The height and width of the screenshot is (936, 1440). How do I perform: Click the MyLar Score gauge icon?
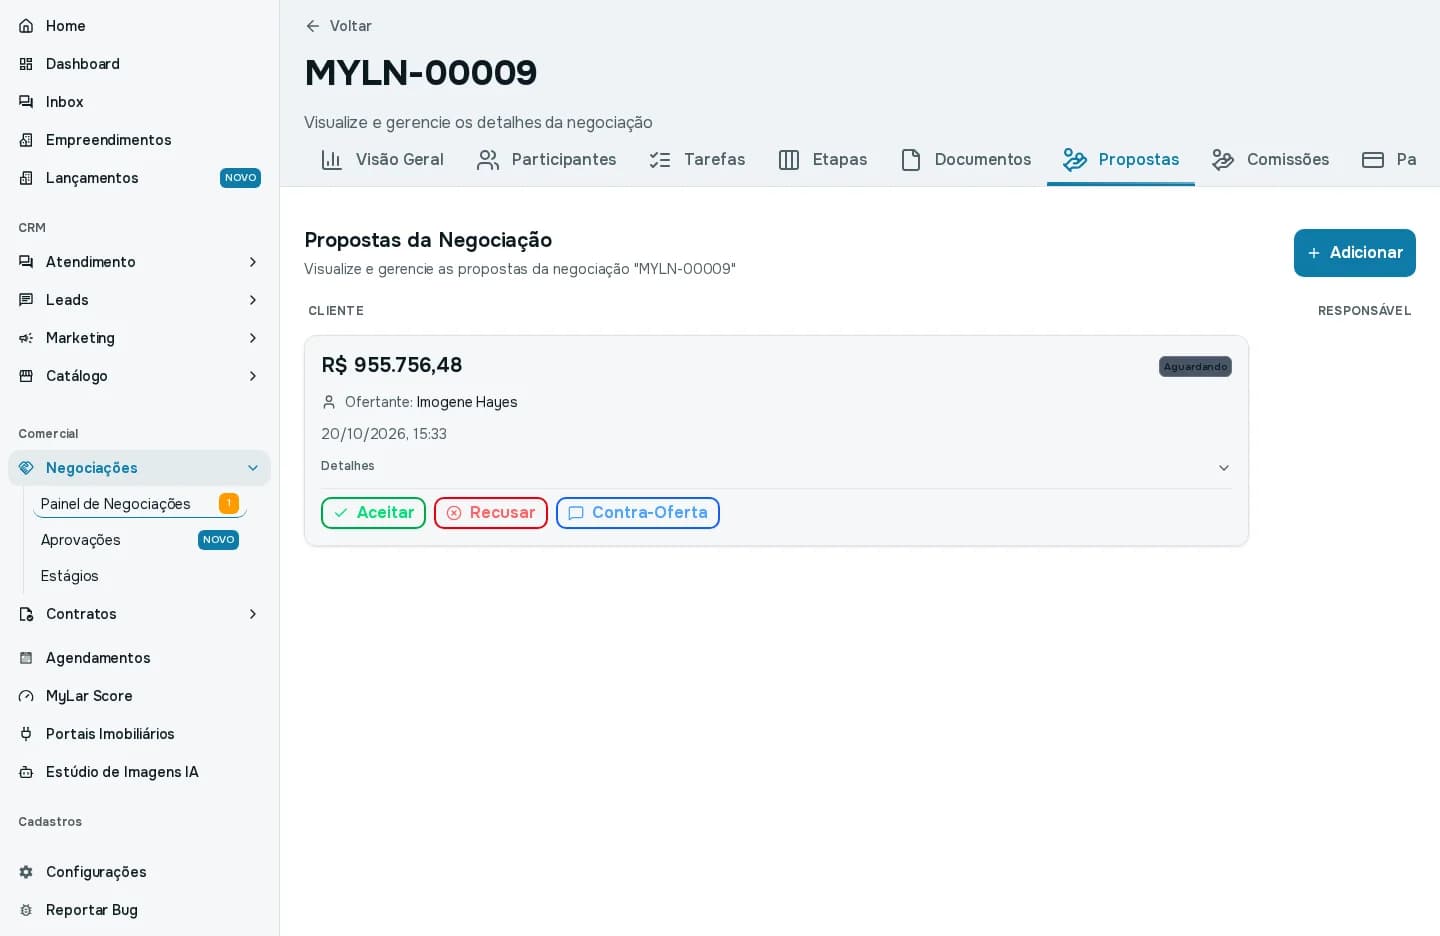(26, 696)
